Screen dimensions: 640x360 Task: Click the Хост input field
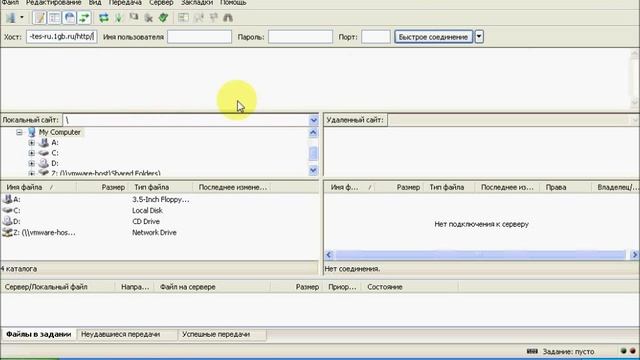tap(61, 37)
